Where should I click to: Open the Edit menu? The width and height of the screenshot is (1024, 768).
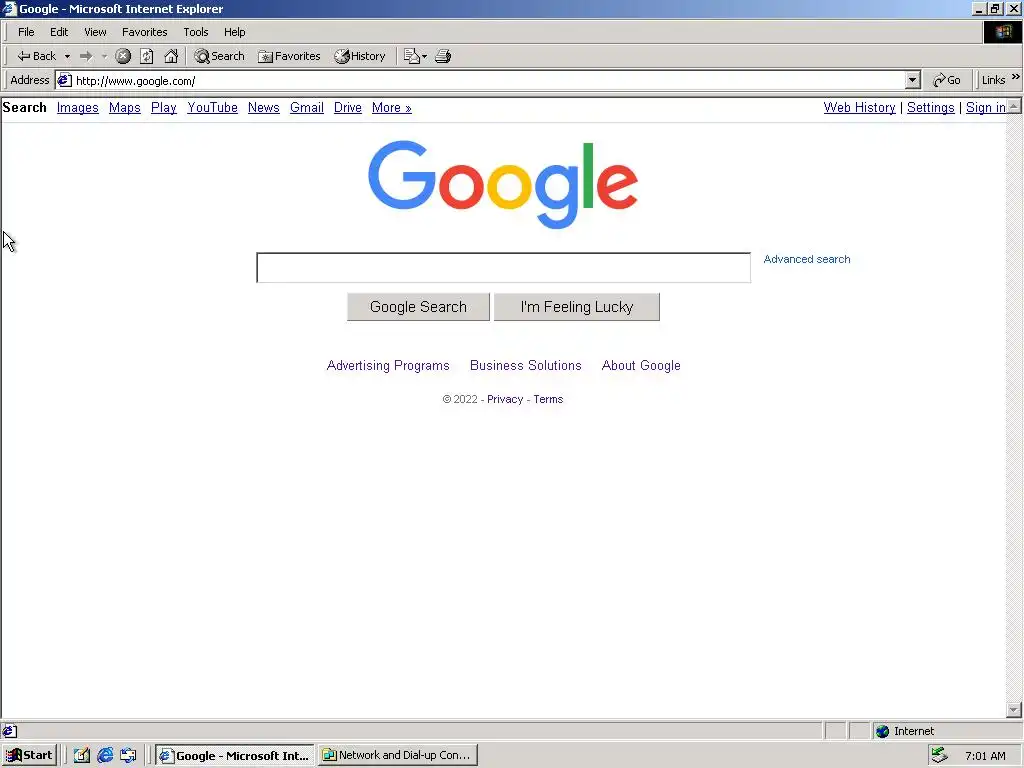click(59, 32)
